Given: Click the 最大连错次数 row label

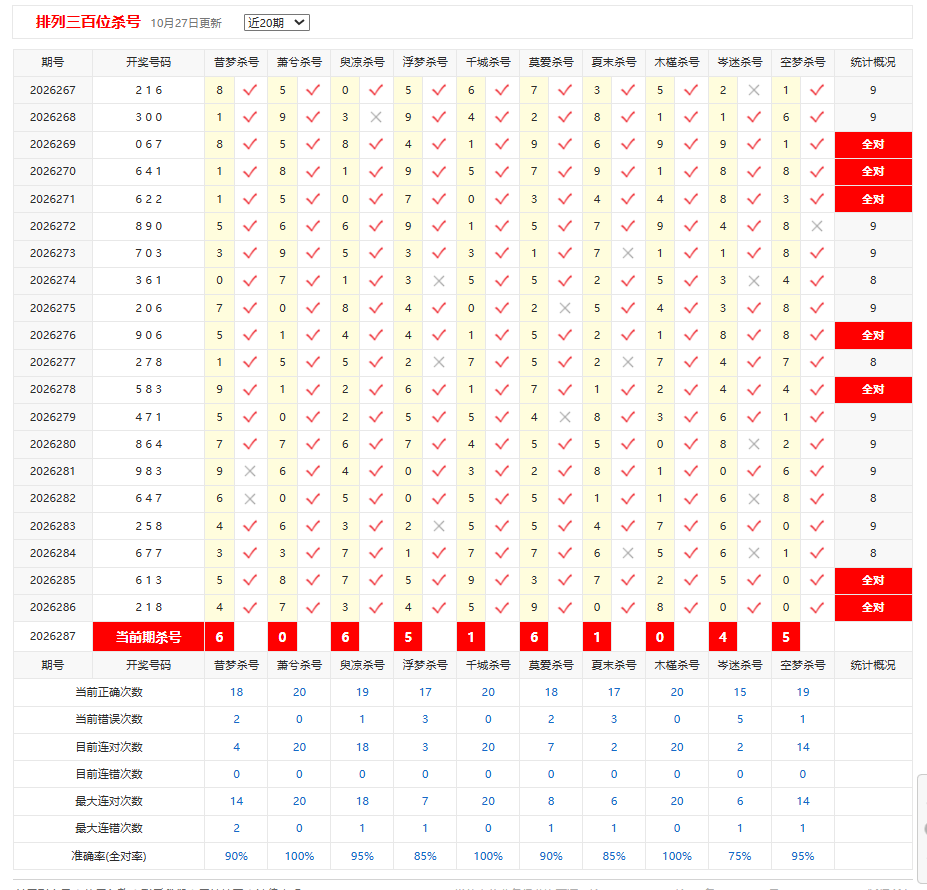Looking at the screenshot, I should (x=109, y=828).
